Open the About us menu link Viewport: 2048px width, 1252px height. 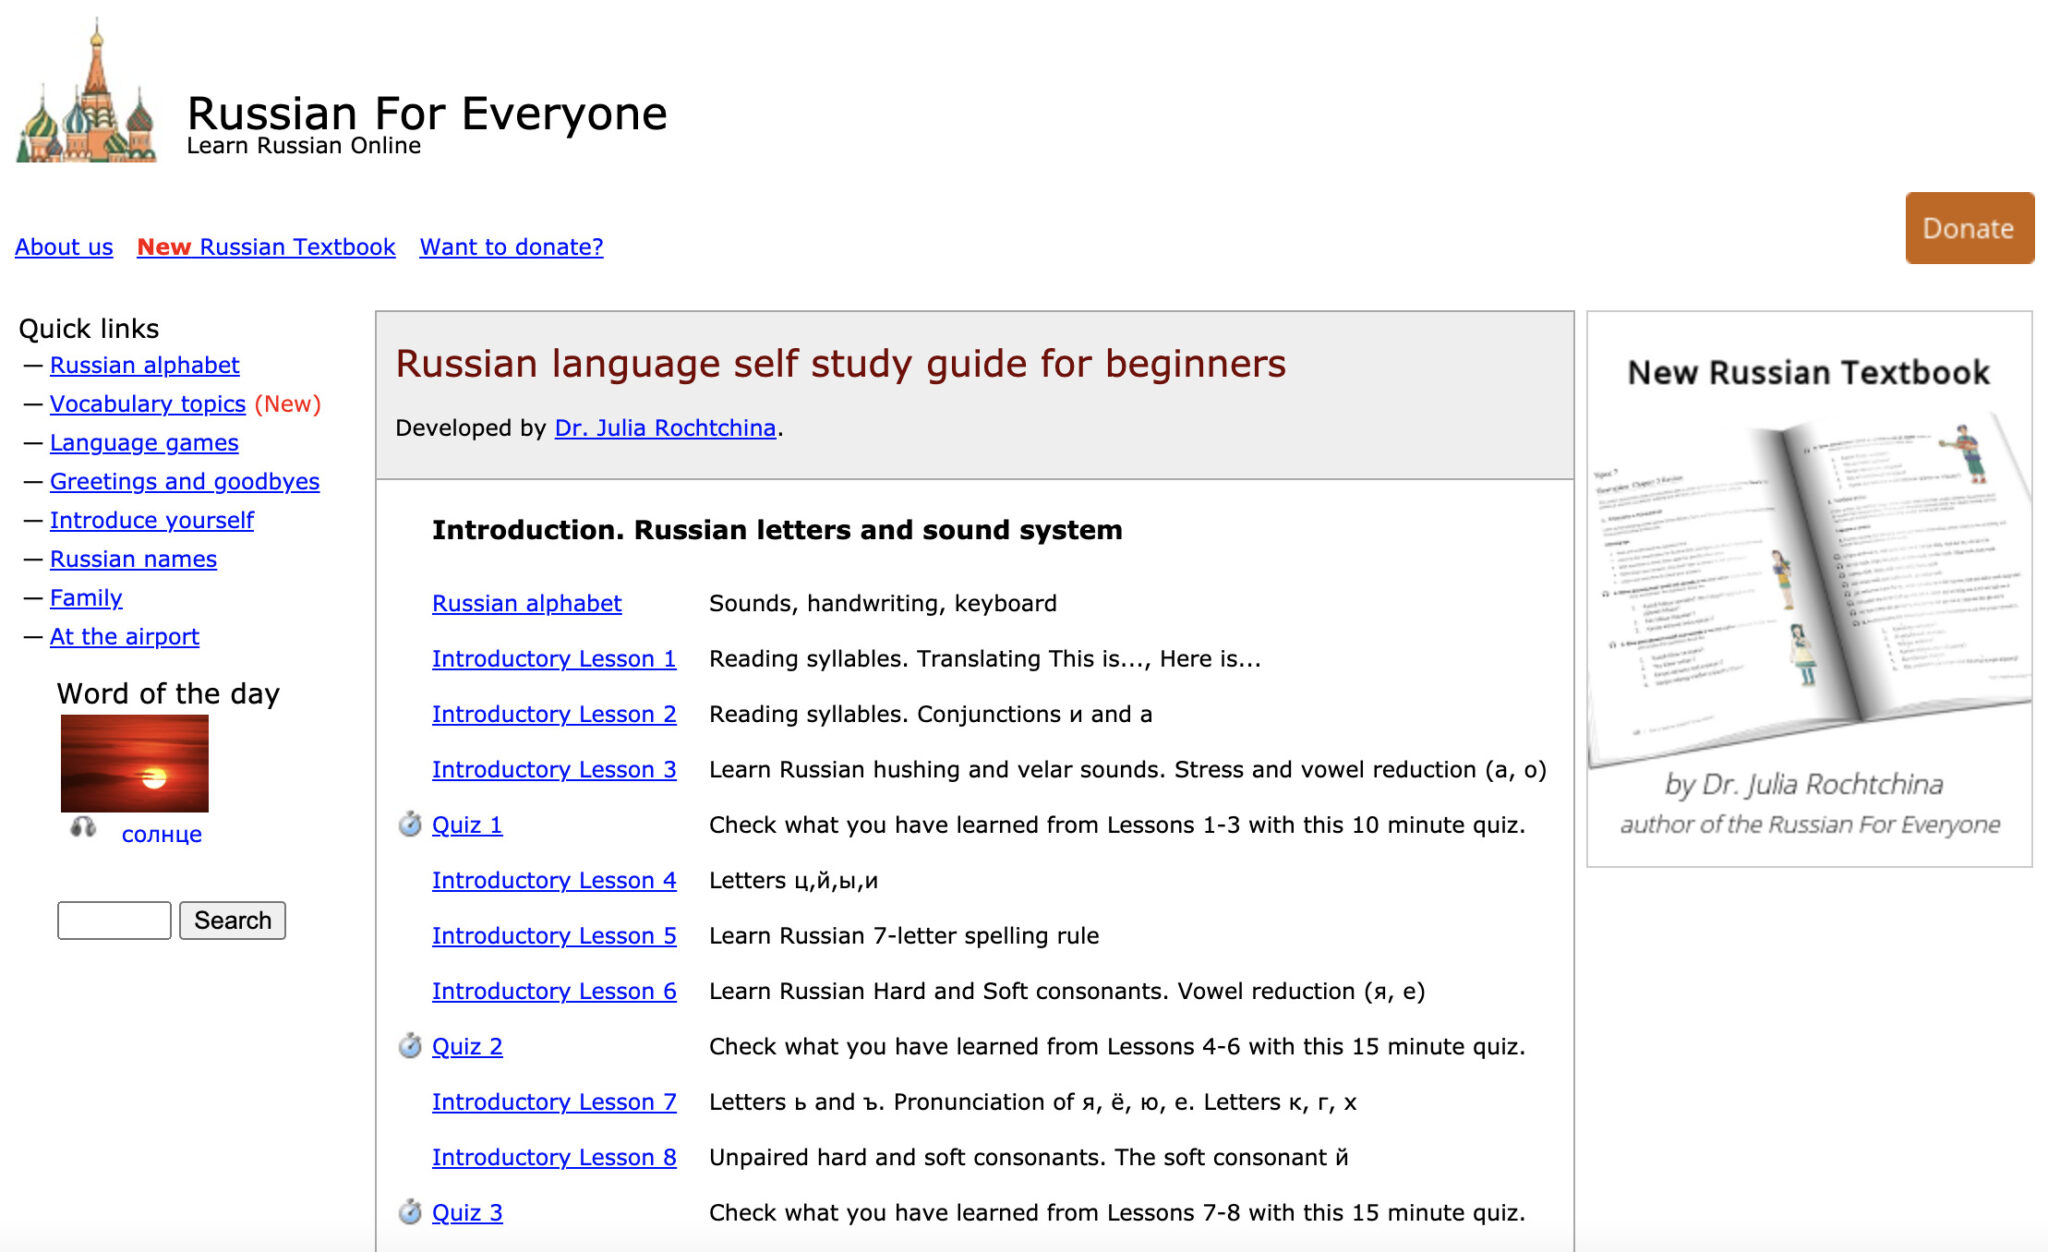(x=61, y=246)
